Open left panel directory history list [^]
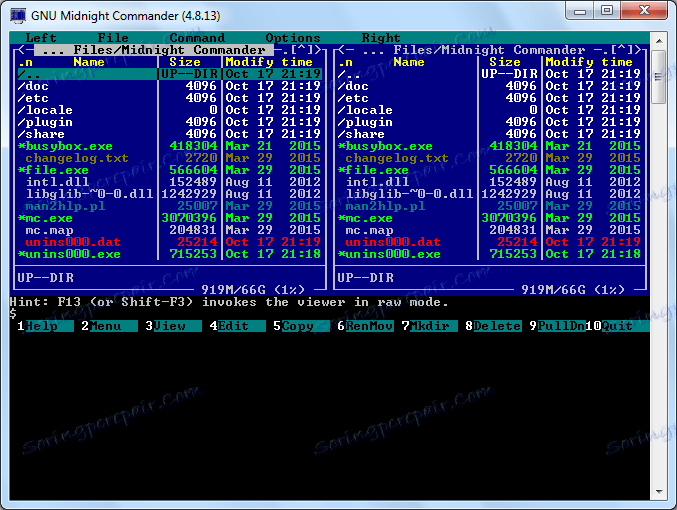The image size is (677, 510). click(x=302, y=50)
